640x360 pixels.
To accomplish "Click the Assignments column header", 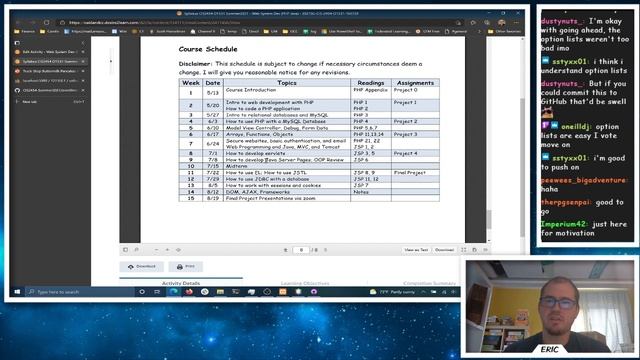I will (415, 83).
